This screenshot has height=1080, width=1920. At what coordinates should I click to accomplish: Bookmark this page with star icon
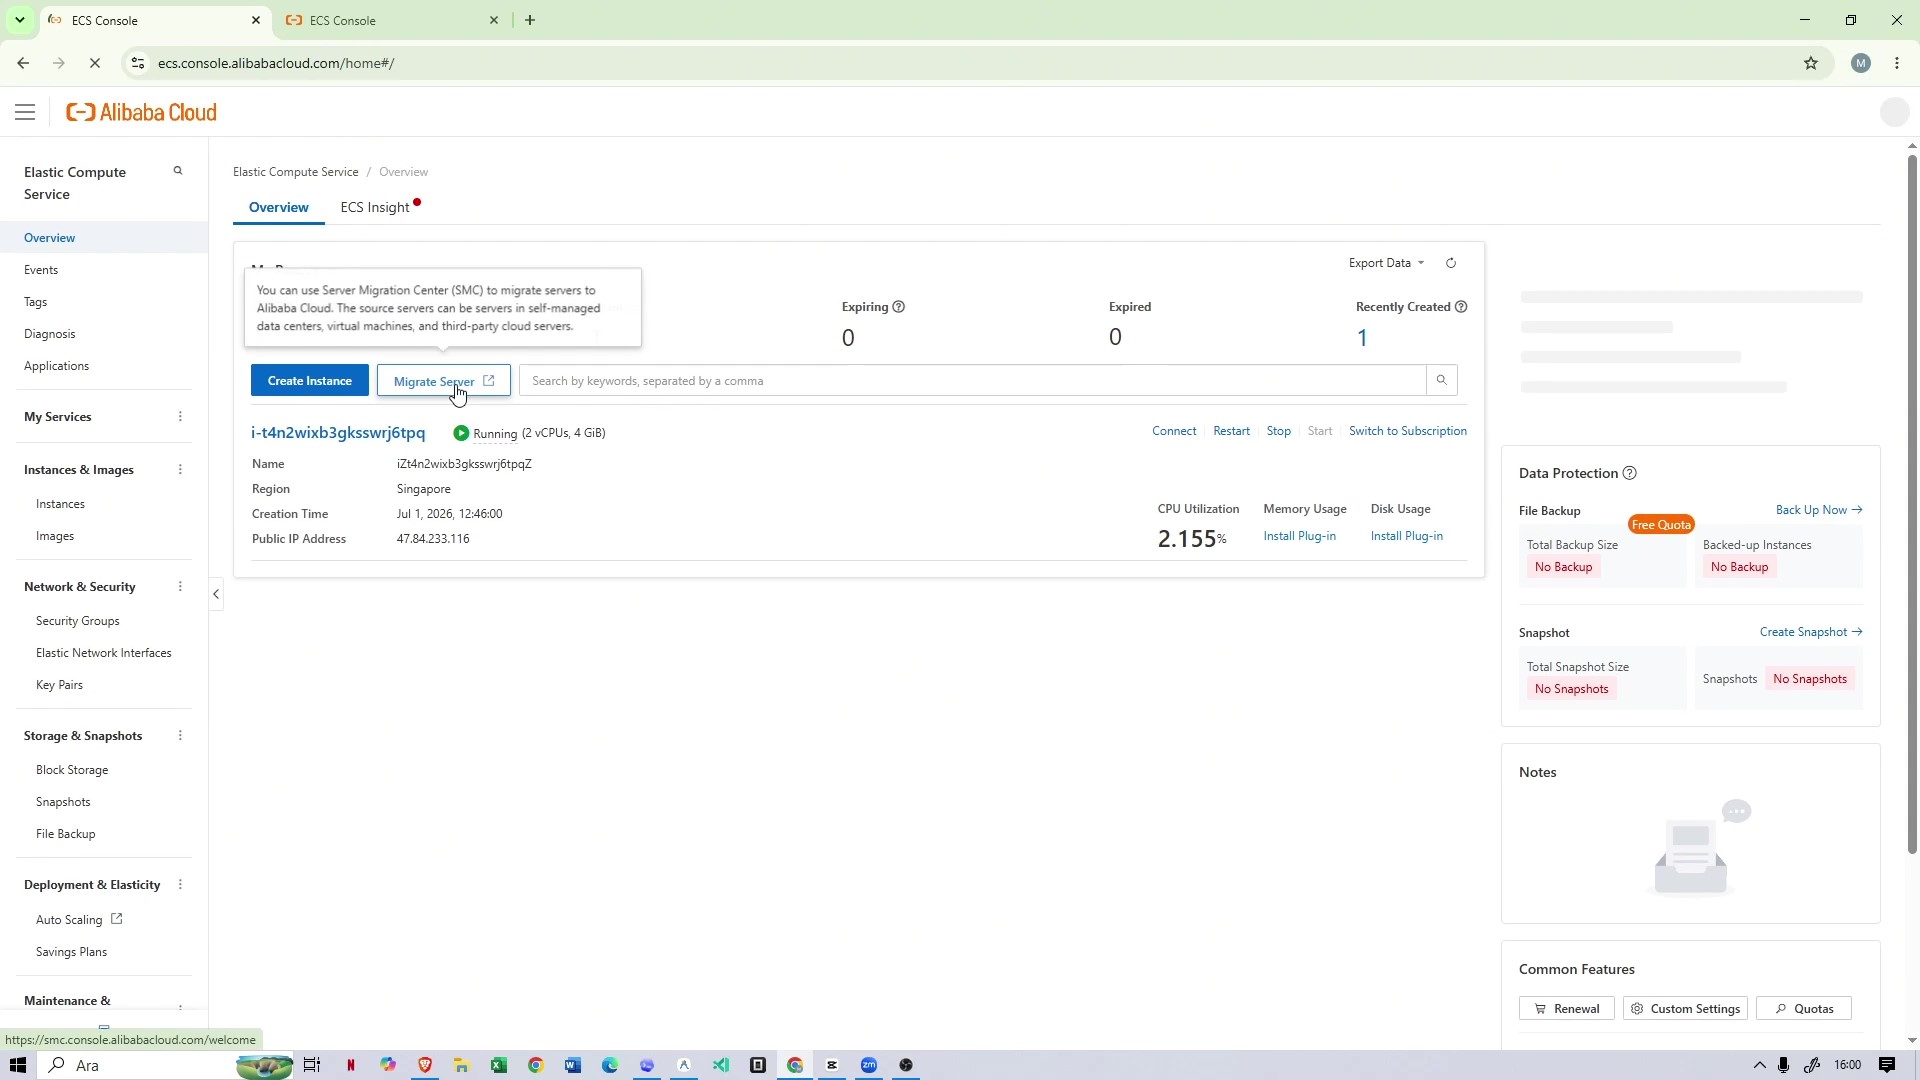click(1811, 63)
